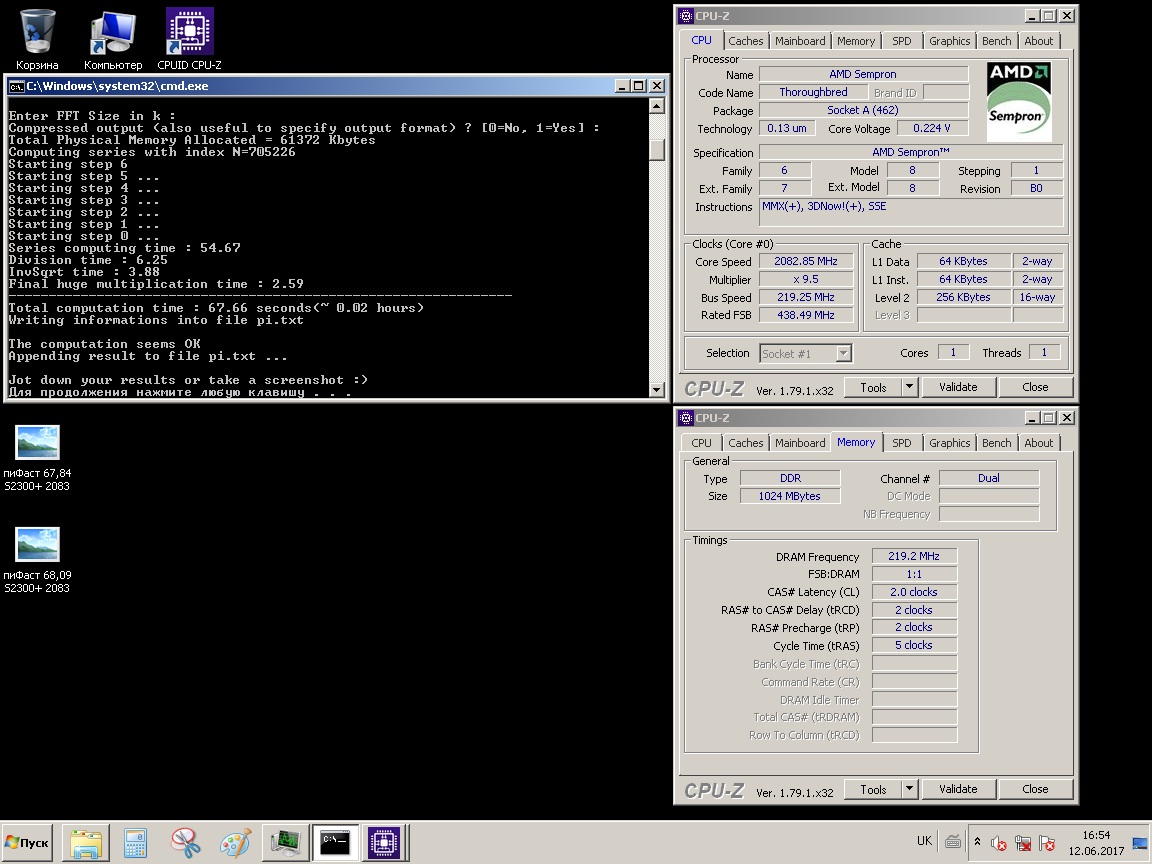Click the on-screen keyboard tray icon
This screenshot has width=1152, height=864.
click(x=953, y=842)
